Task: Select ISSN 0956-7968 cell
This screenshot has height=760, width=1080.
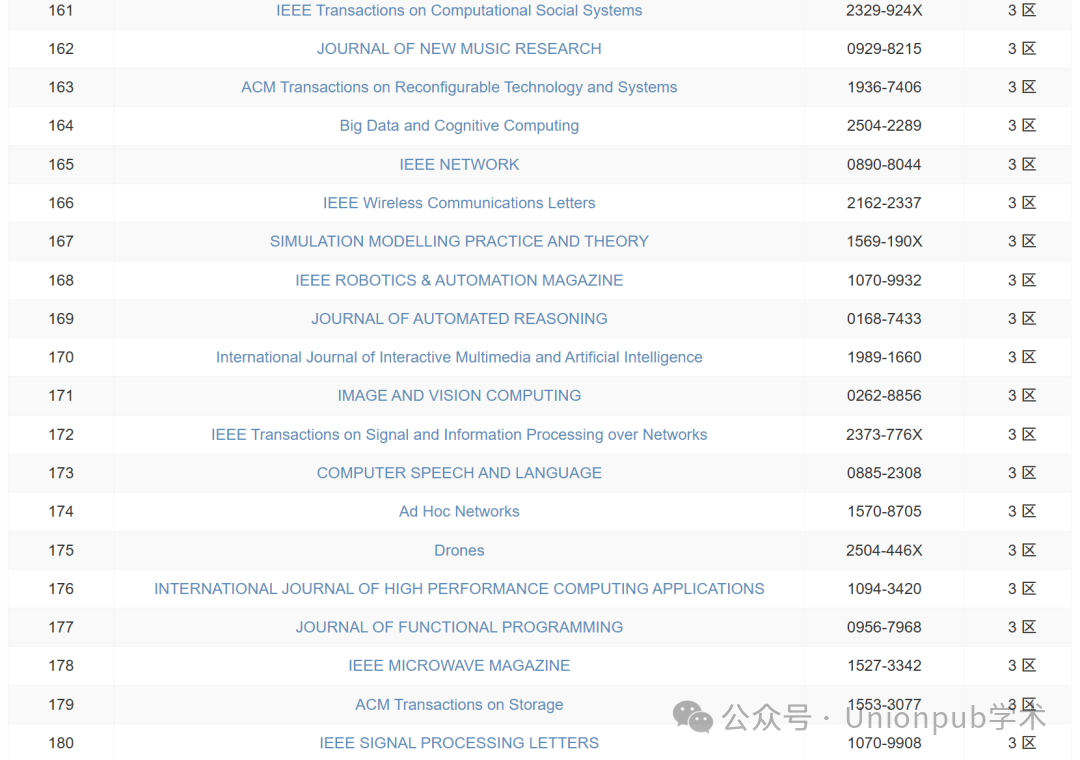Action: tap(884, 627)
